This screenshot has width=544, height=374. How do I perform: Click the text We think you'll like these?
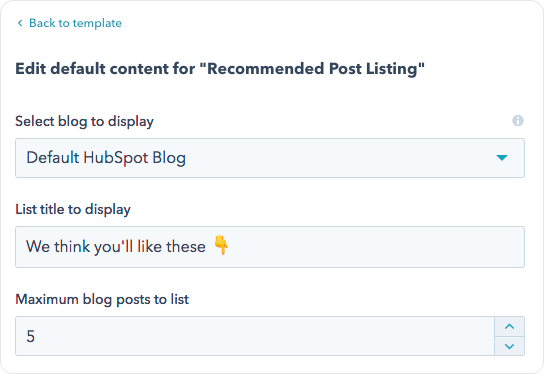(x=116, y=246)
